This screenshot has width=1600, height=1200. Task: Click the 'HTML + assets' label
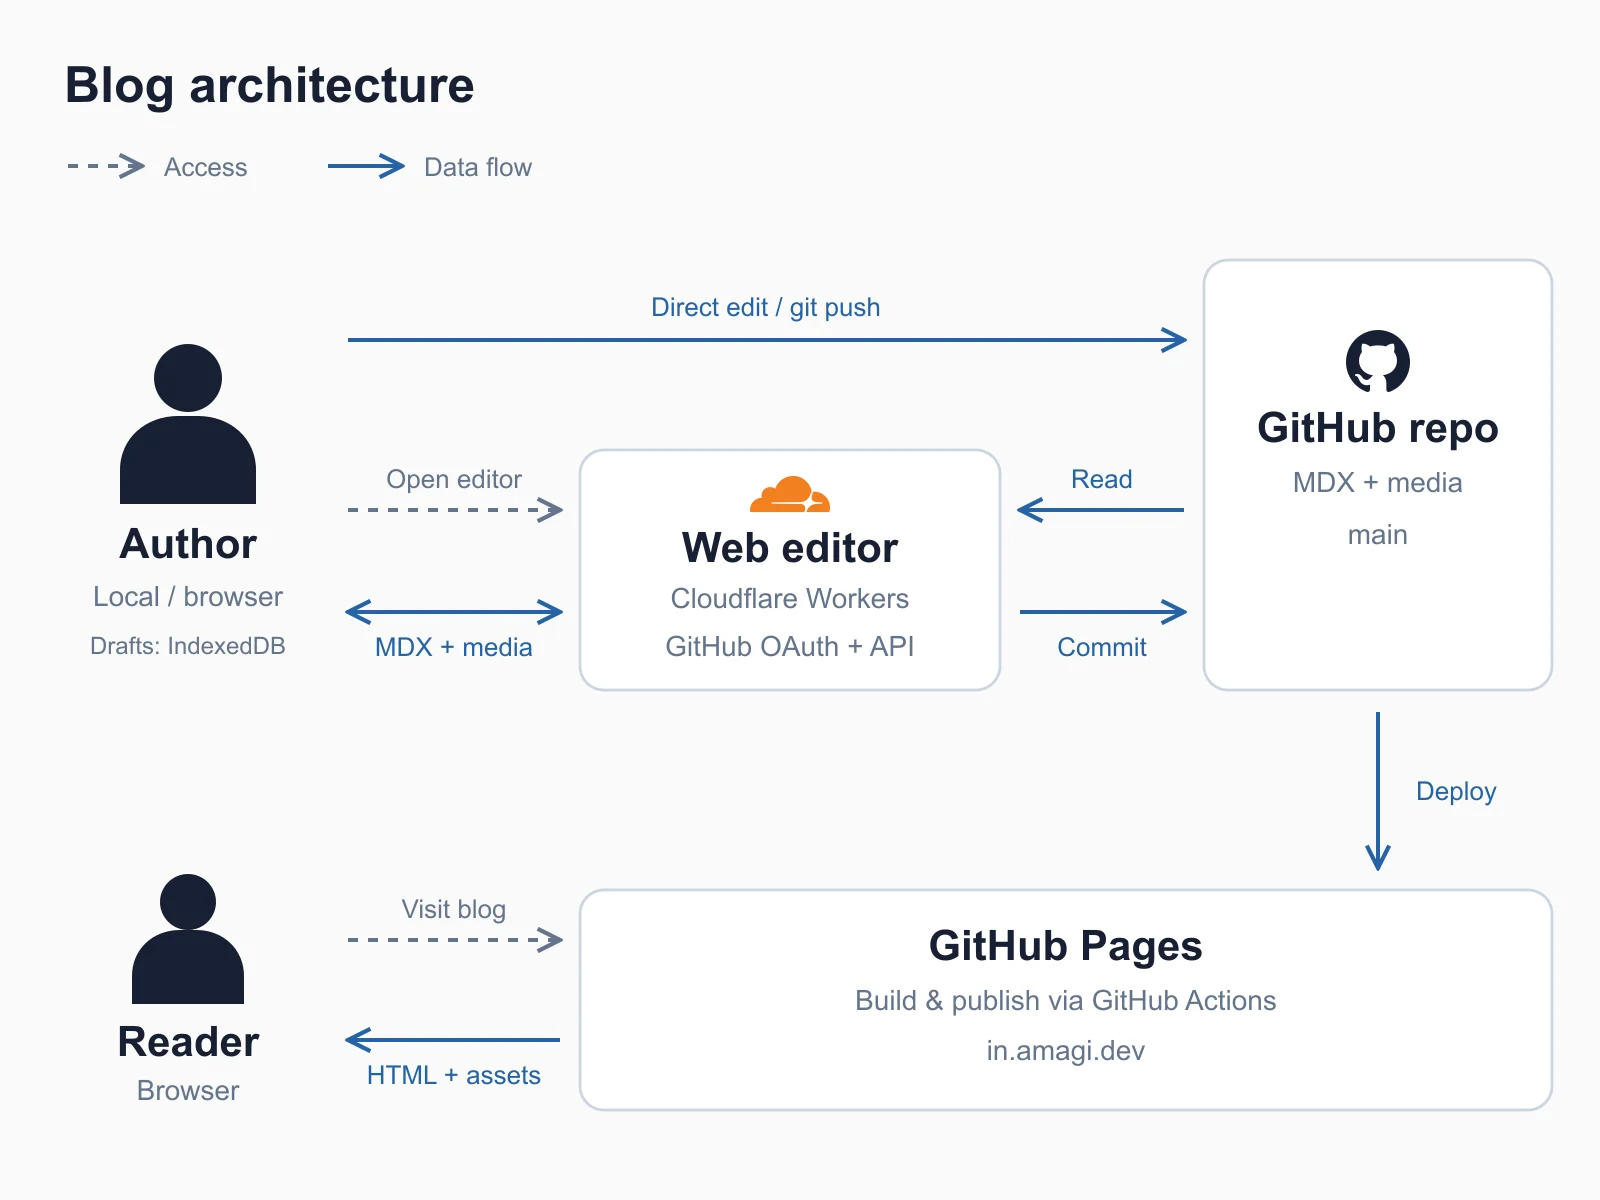[x=454, y=1075]
